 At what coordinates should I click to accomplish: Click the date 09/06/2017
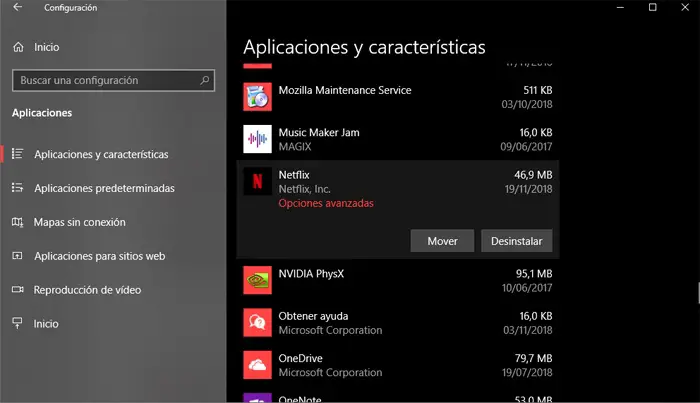(x=526, y=147)
